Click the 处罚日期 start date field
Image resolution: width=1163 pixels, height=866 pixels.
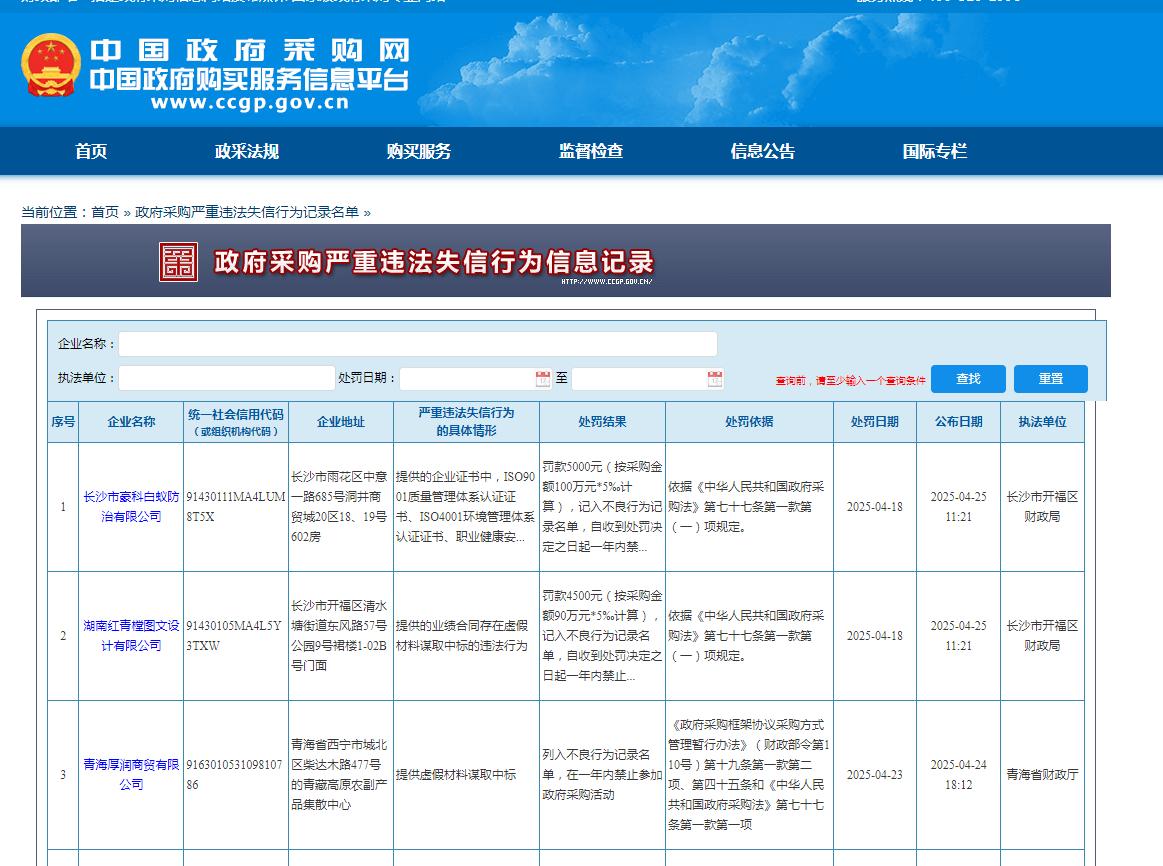(467, 379)
